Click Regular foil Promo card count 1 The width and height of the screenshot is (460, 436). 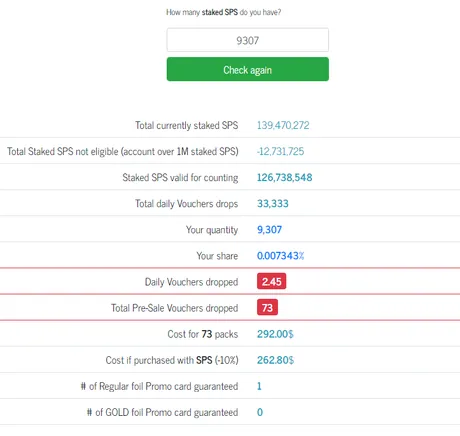[x=259, y=386]
